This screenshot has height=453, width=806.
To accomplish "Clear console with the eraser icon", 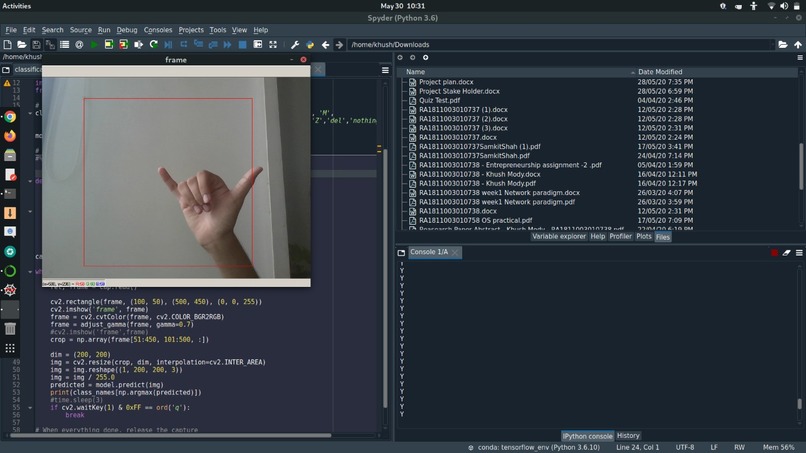I will click(786, 252).
